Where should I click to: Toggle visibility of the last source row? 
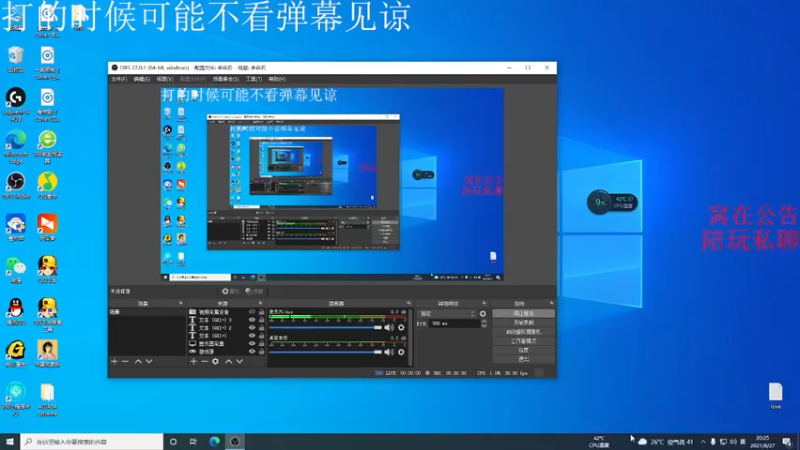click(252, 352)
